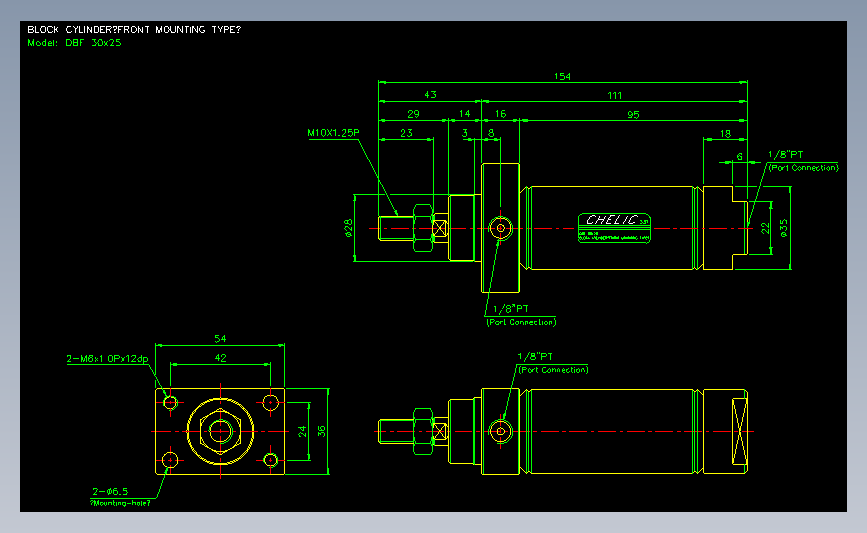The image size is (867, 533).
Task: Click the CHELIC nameplate on the cylinder body
Action: pos(614,228)
